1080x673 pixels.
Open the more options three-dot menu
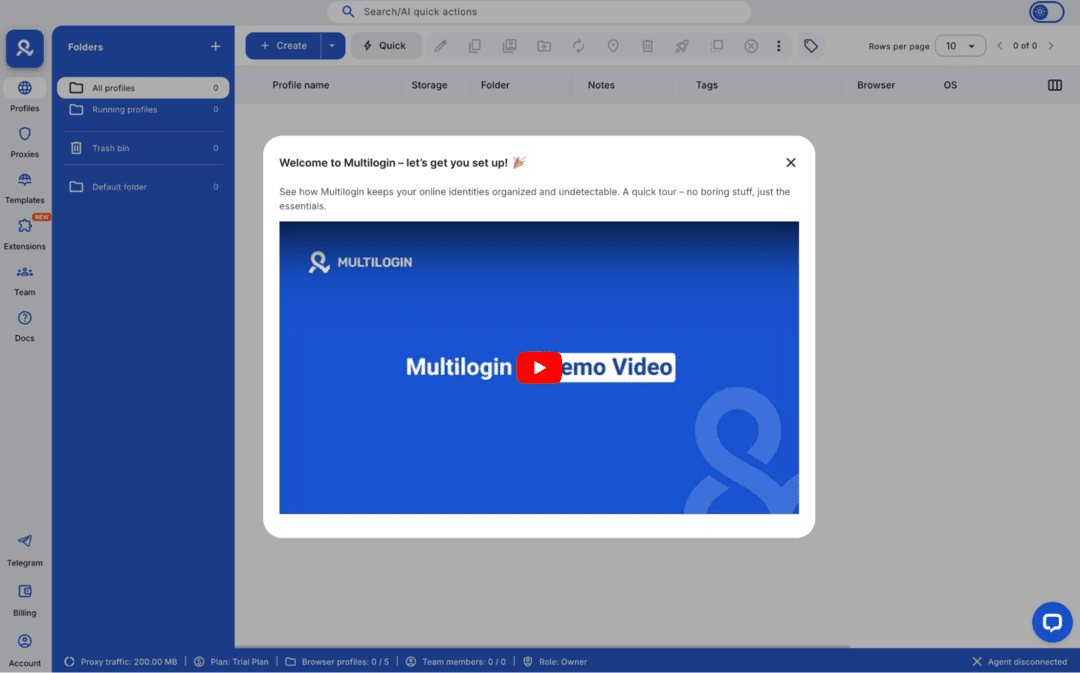pyautogui.click(x=779, y=46)
